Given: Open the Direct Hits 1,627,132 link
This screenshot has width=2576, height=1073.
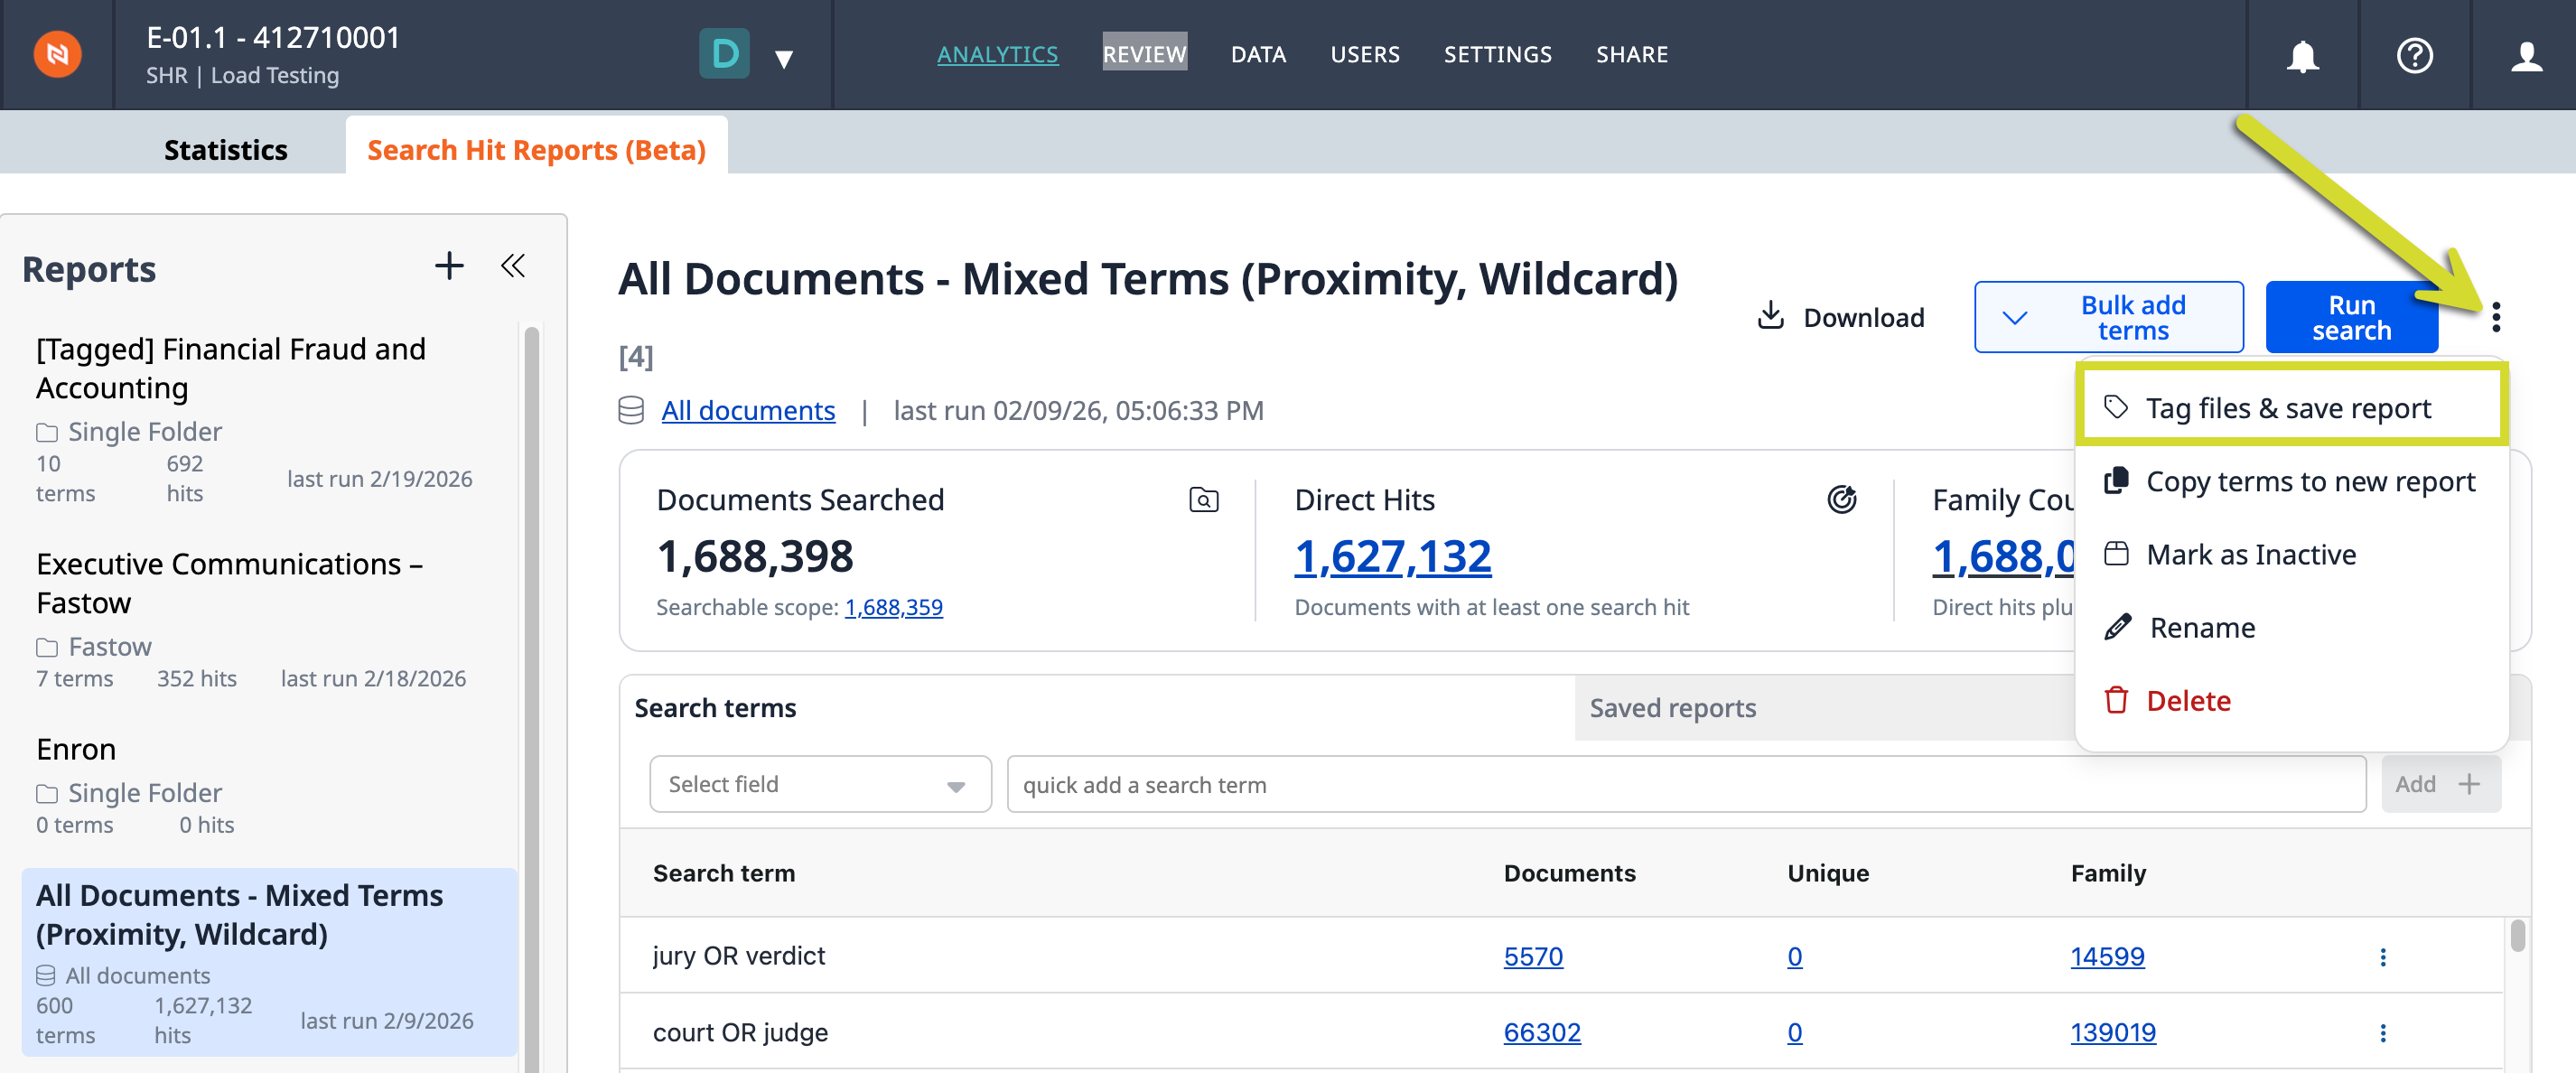Looking at the screenshot, I should tap(1392, 556).
